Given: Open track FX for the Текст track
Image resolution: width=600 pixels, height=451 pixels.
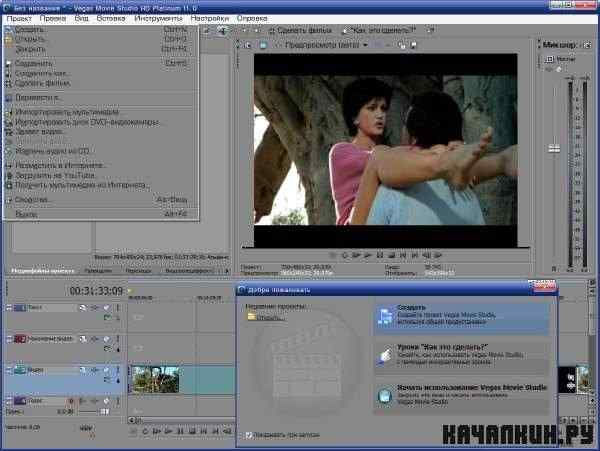Looking at the screenshot, I should 94,308.
